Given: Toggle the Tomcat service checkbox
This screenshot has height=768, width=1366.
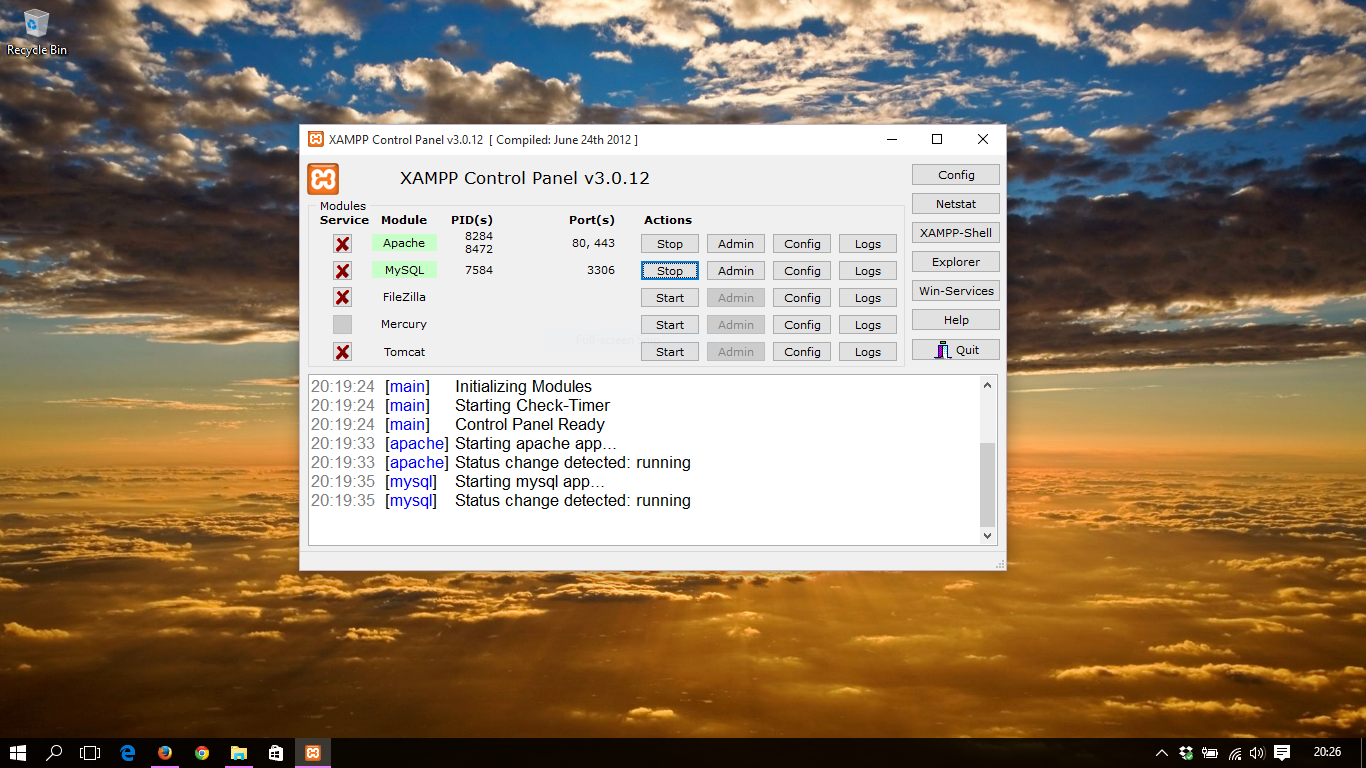Looking at the screenshot, I should point(342,352).
